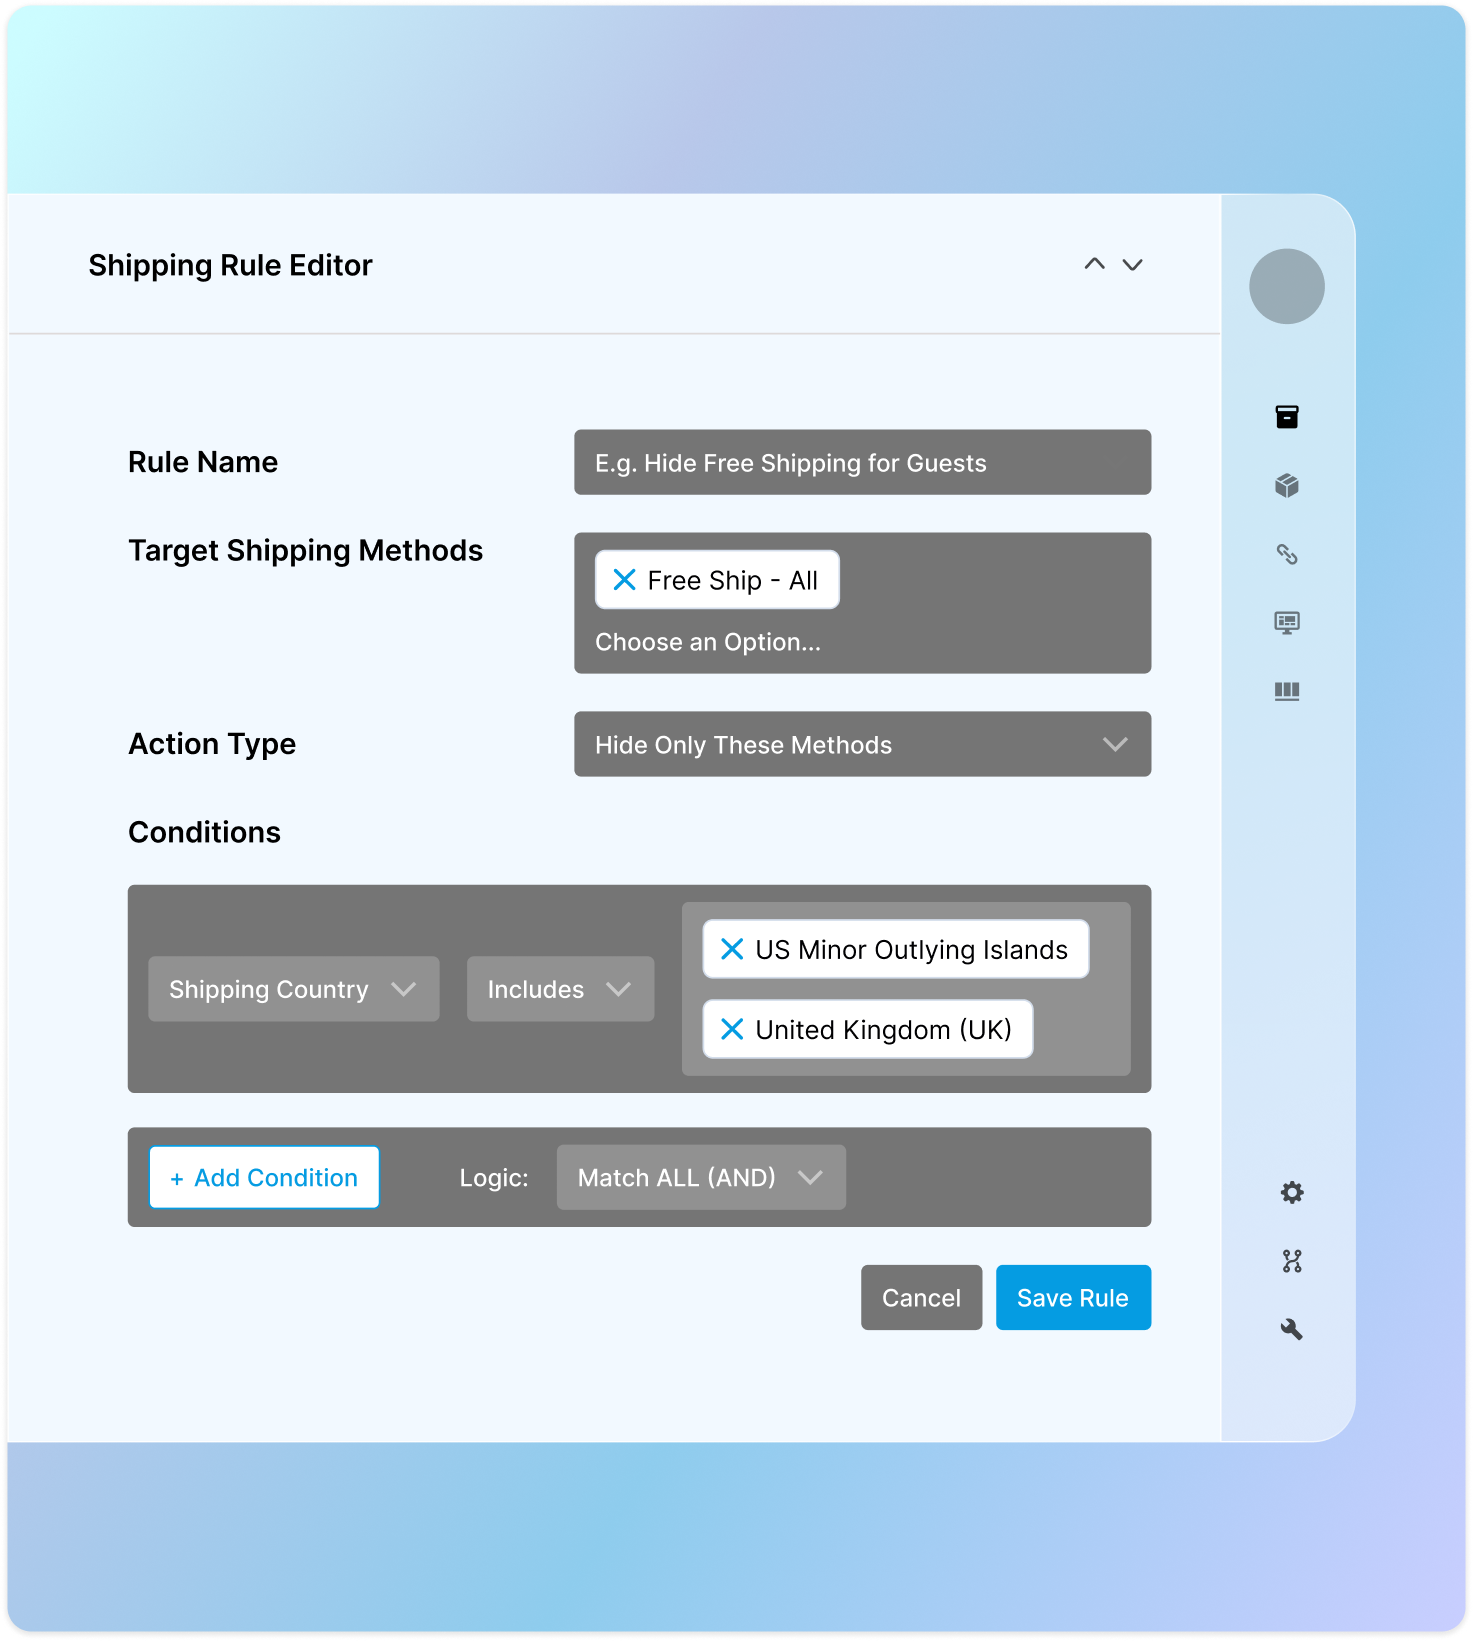Click the round user avatar
This screenshot has height=1641, width=1473.
click(1287, 286)
